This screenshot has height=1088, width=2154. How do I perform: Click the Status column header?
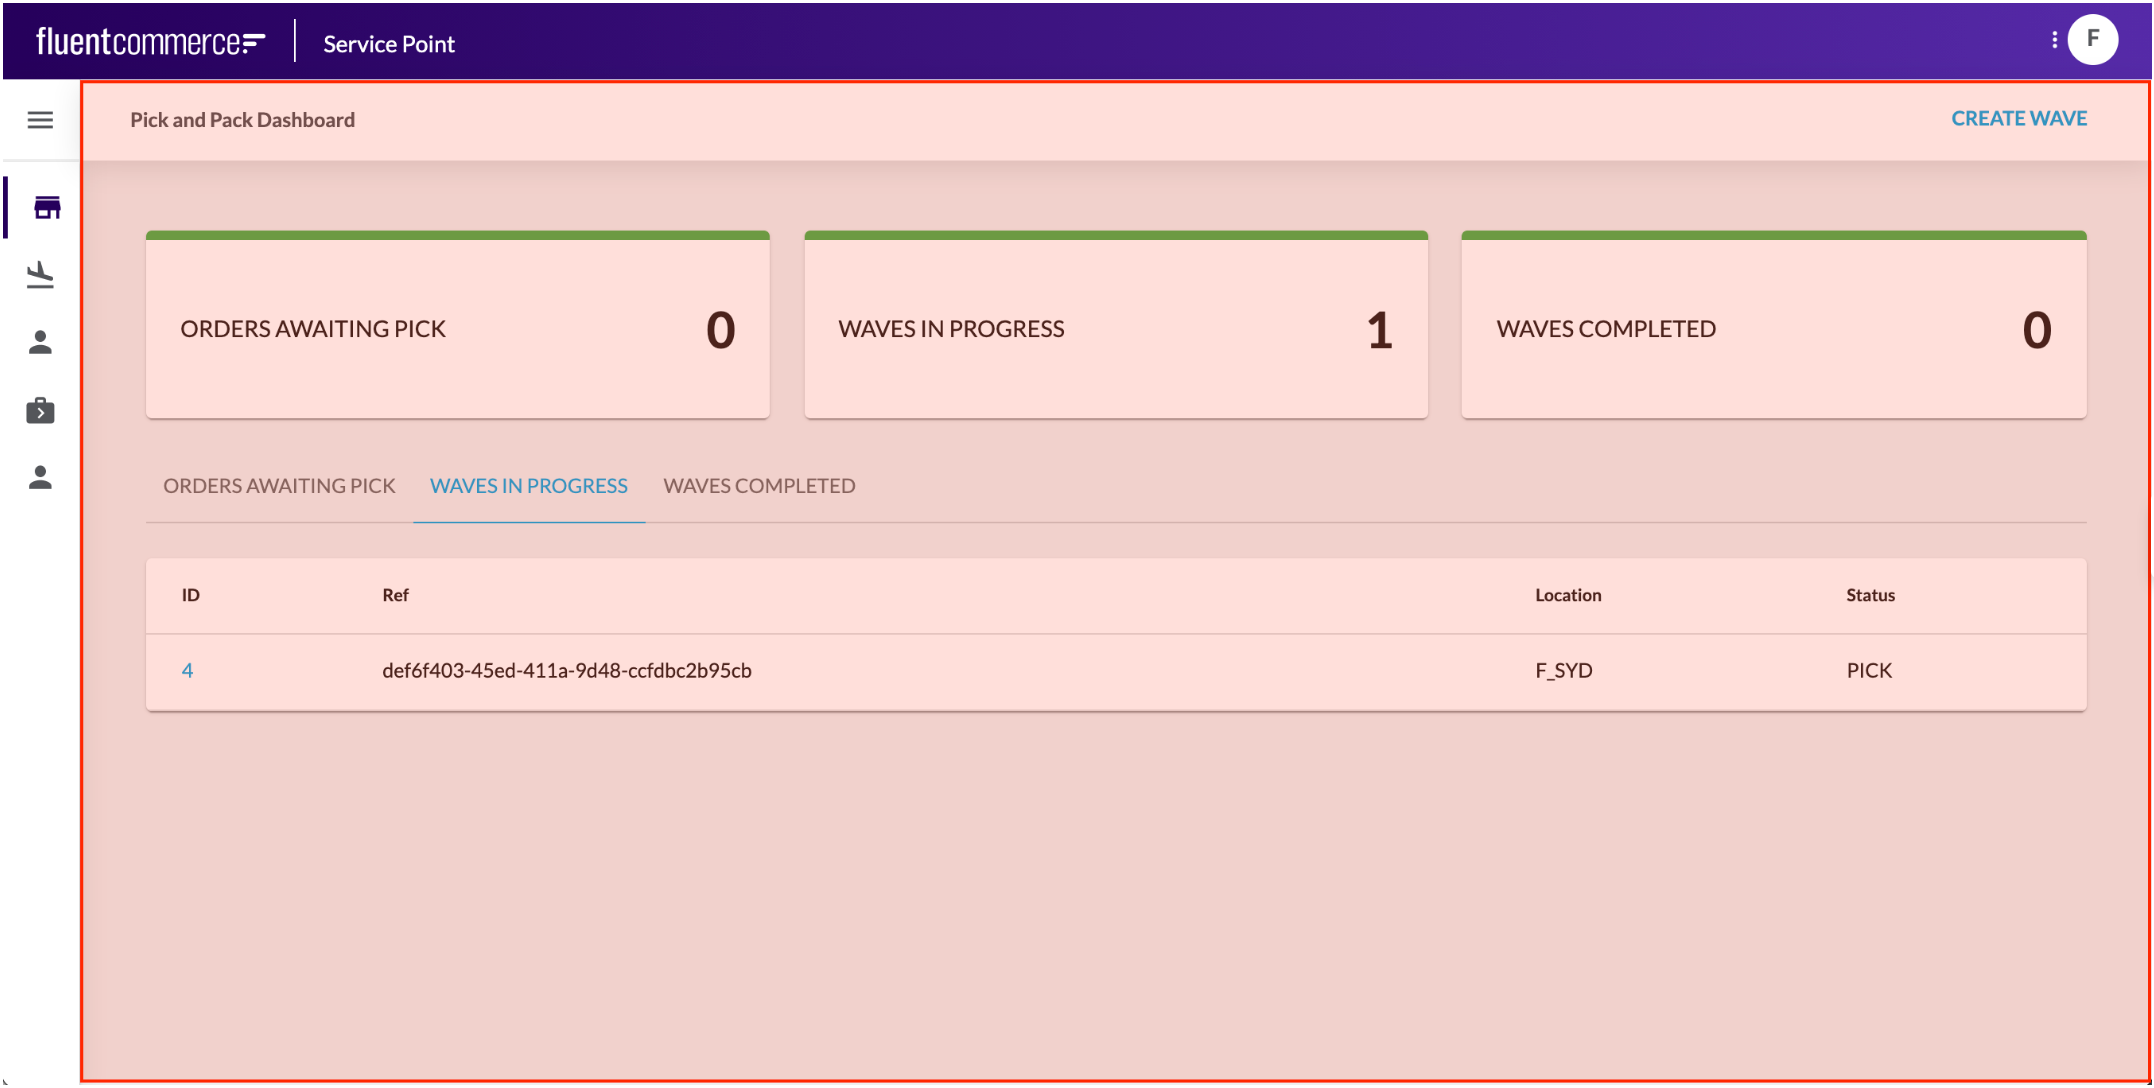1870,595
